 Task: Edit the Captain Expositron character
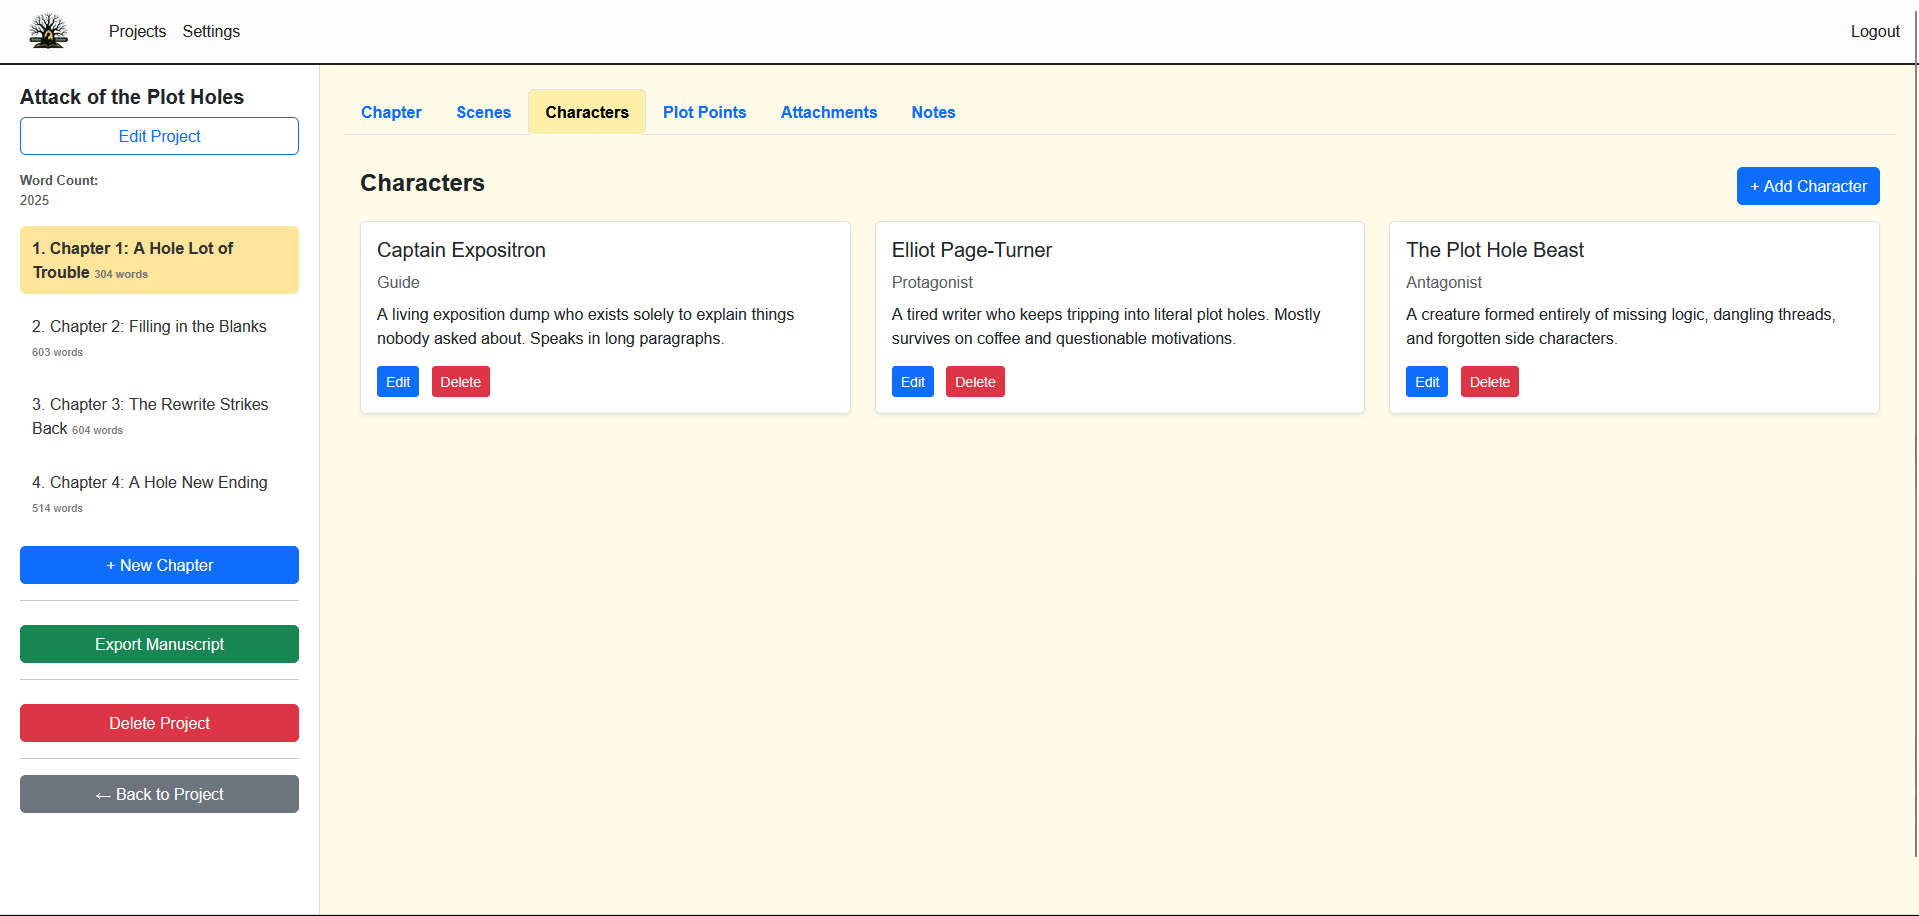click(x=398, y=382)
